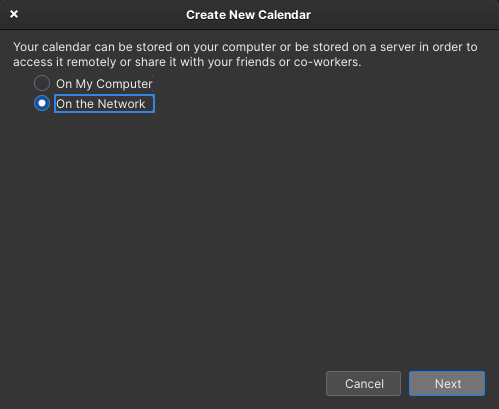This screenshot has height=409, width=499.
Task: Close the Create New Calendar dialog with X
Action: (14, 14)
